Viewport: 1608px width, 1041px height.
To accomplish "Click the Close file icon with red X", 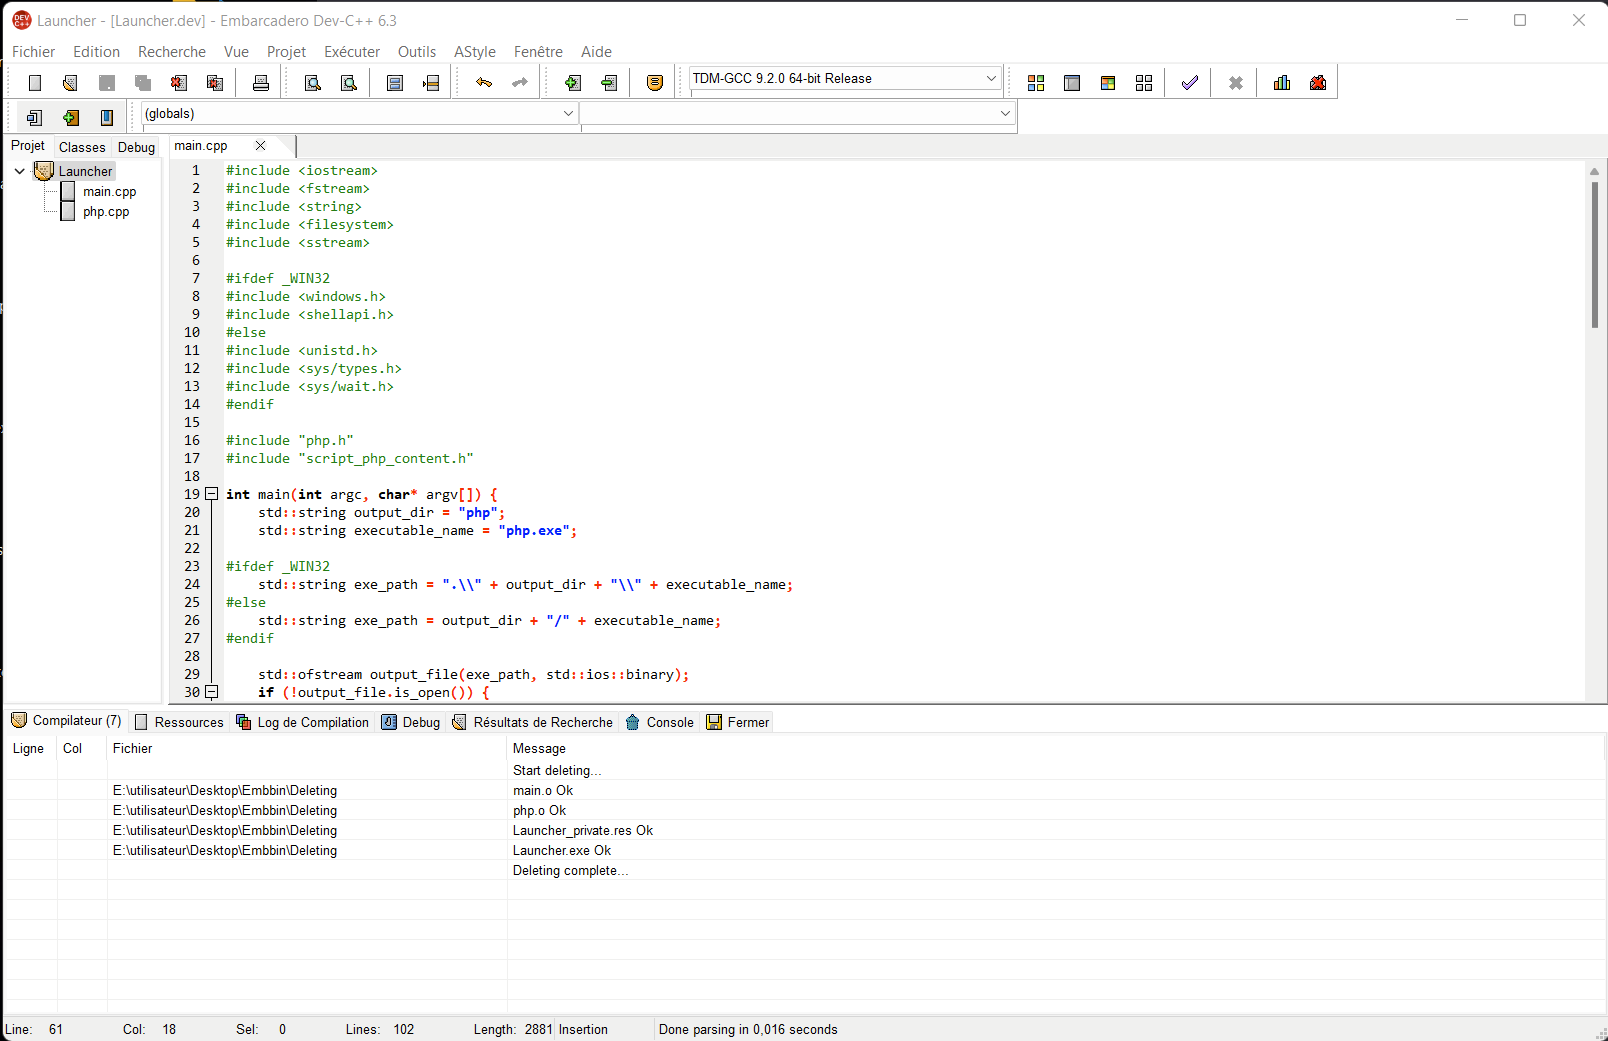I will [x=179, y=83].
